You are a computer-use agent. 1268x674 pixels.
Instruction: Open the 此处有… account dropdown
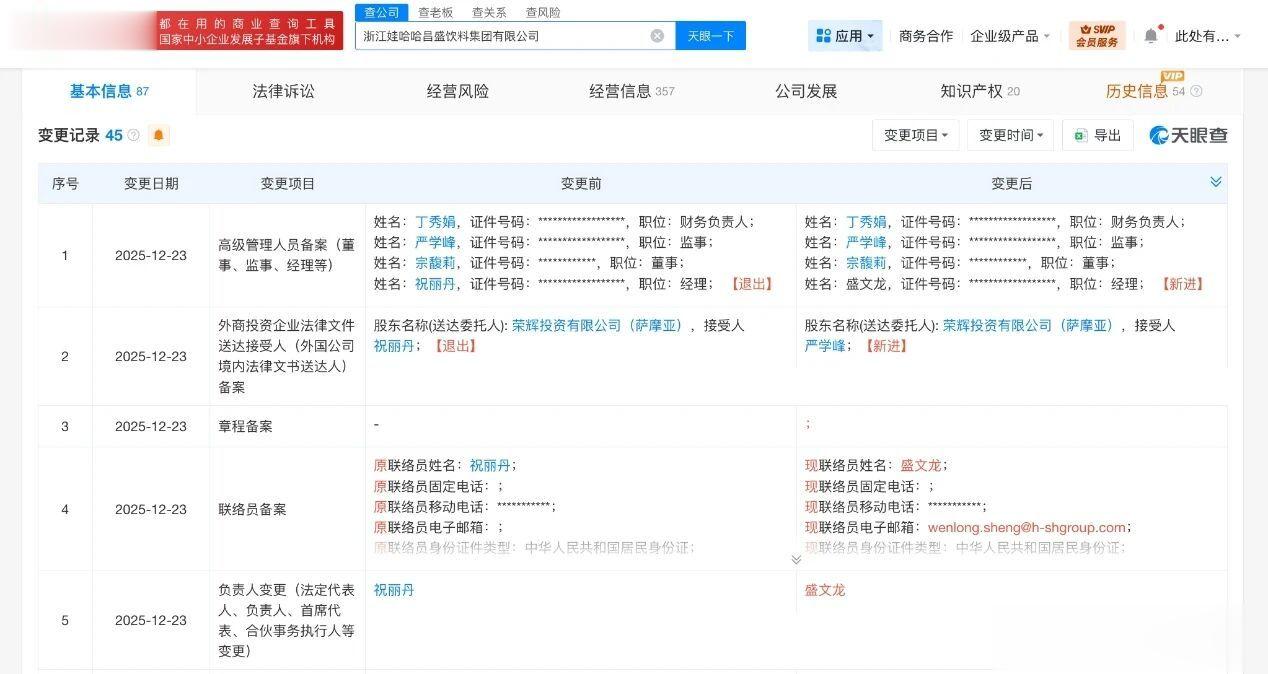point(1208,36)
